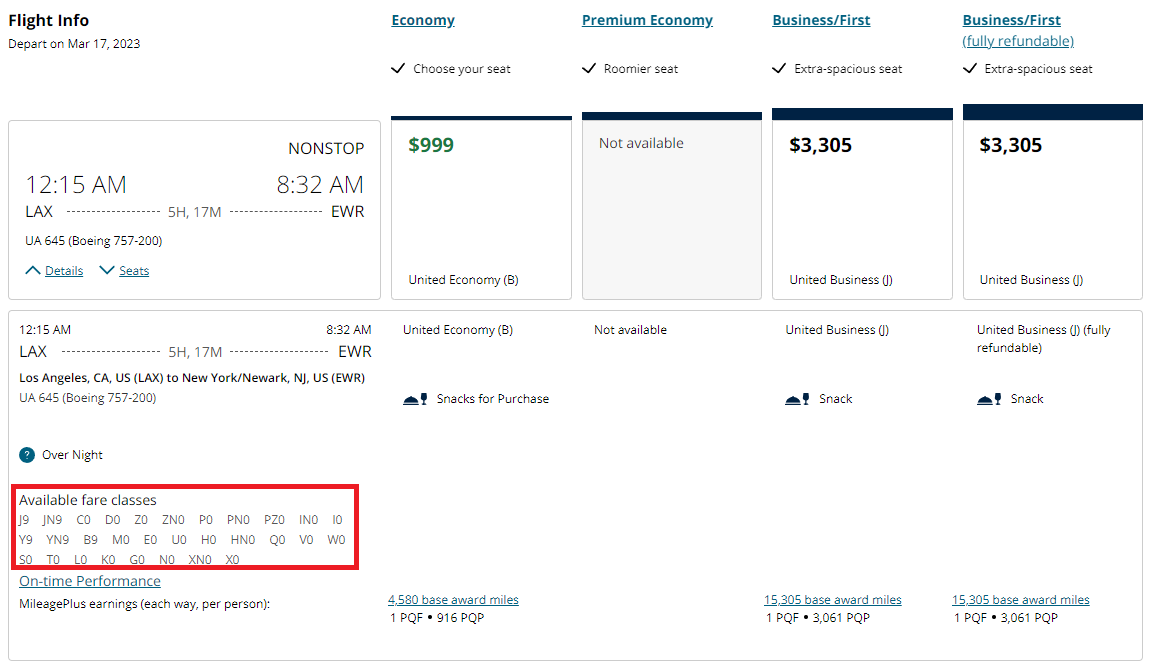
Task: Open the Economy column header
Action: coord(422,19)
